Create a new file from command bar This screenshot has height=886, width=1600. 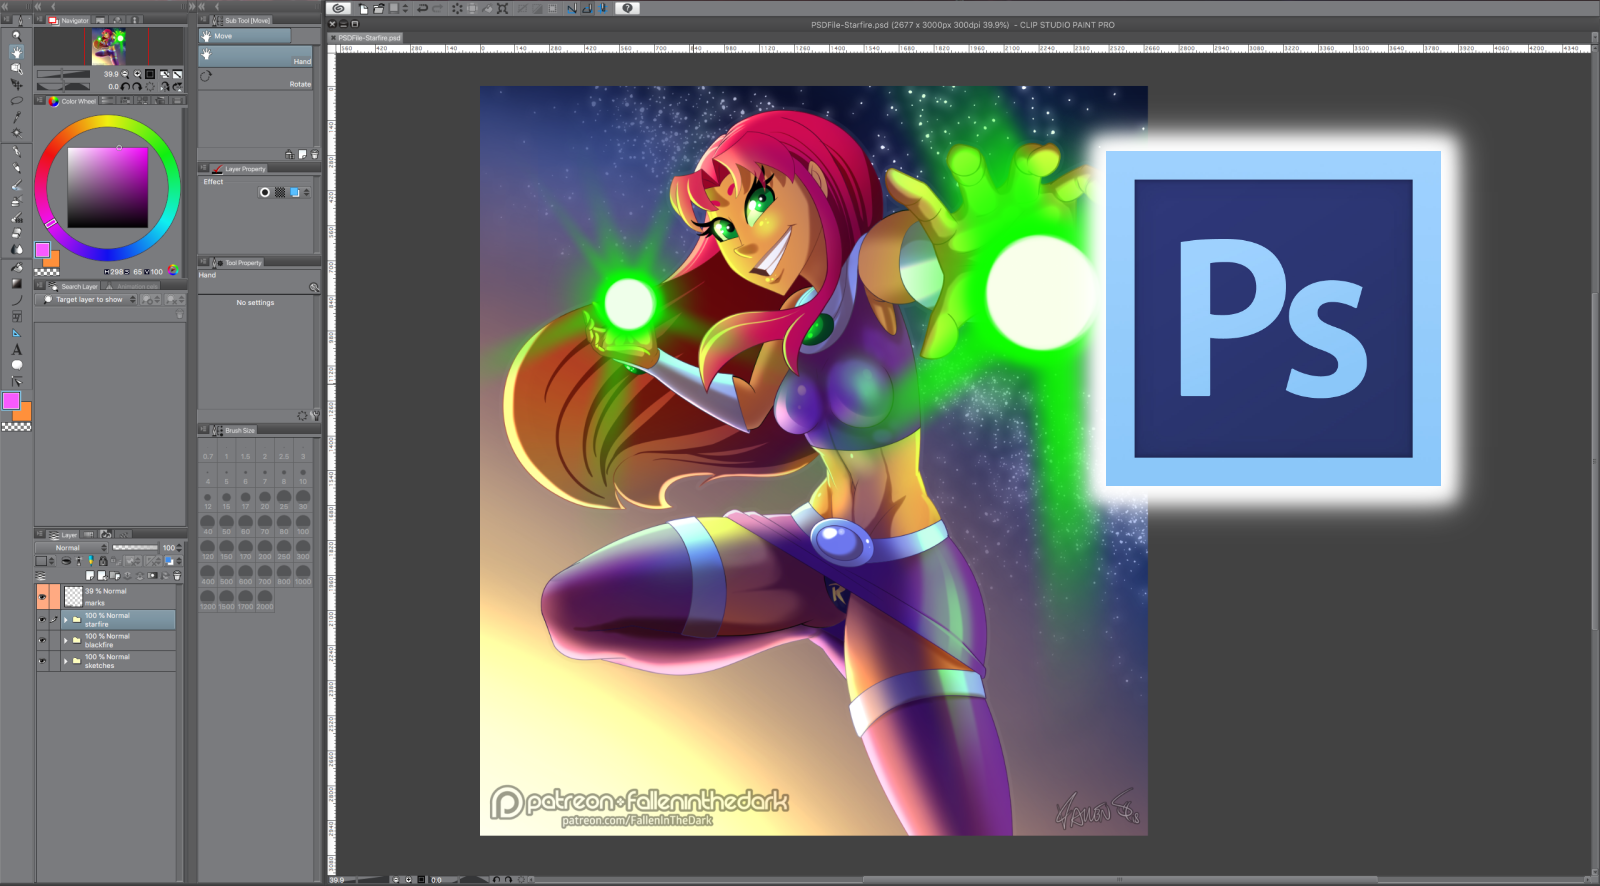click(363, 8)
